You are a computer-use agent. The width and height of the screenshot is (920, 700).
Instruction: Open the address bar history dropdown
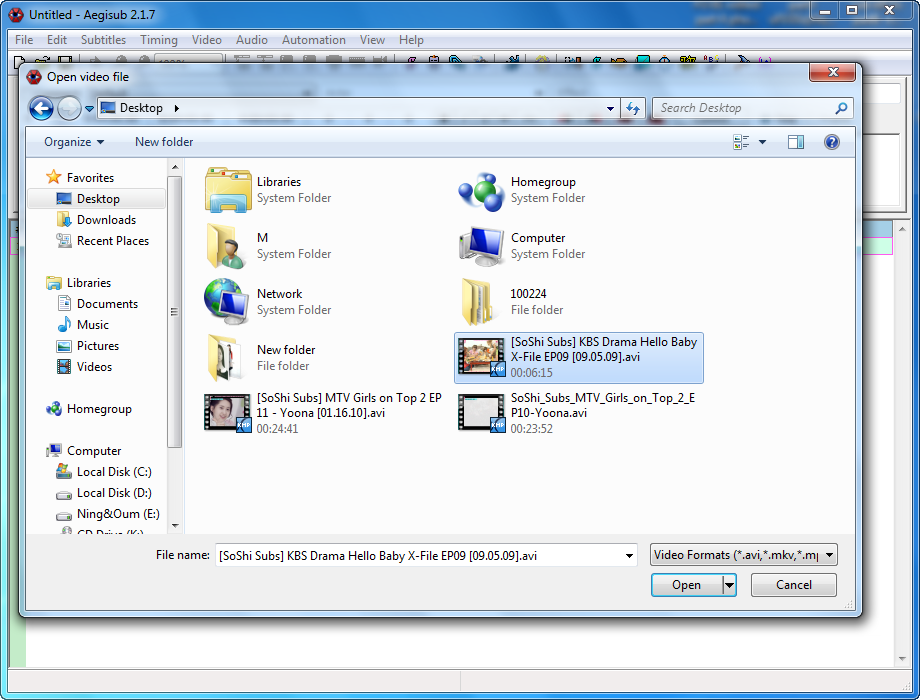pos(610,109)
